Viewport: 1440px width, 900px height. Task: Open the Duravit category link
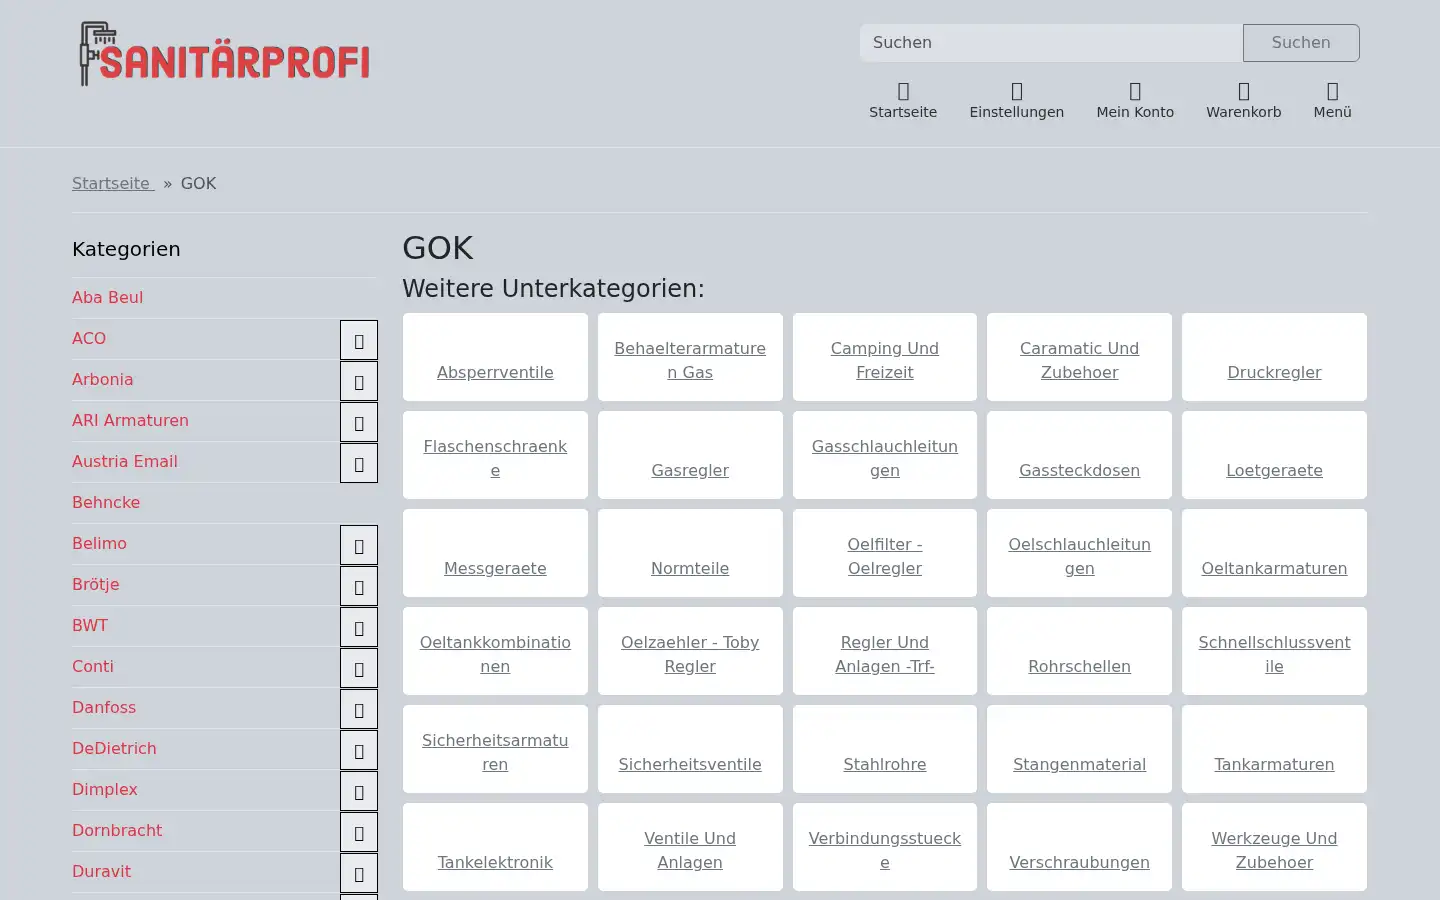pos(101,871)
